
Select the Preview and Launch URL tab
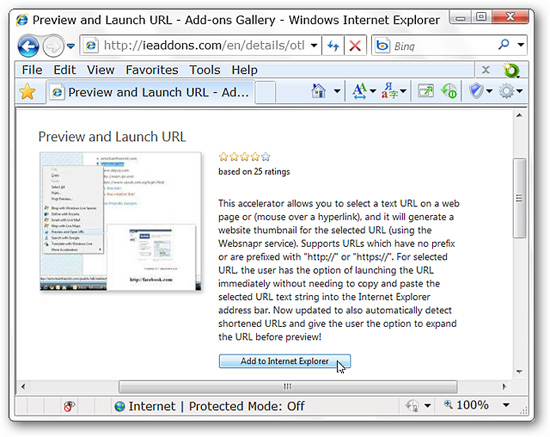(150, 93)
